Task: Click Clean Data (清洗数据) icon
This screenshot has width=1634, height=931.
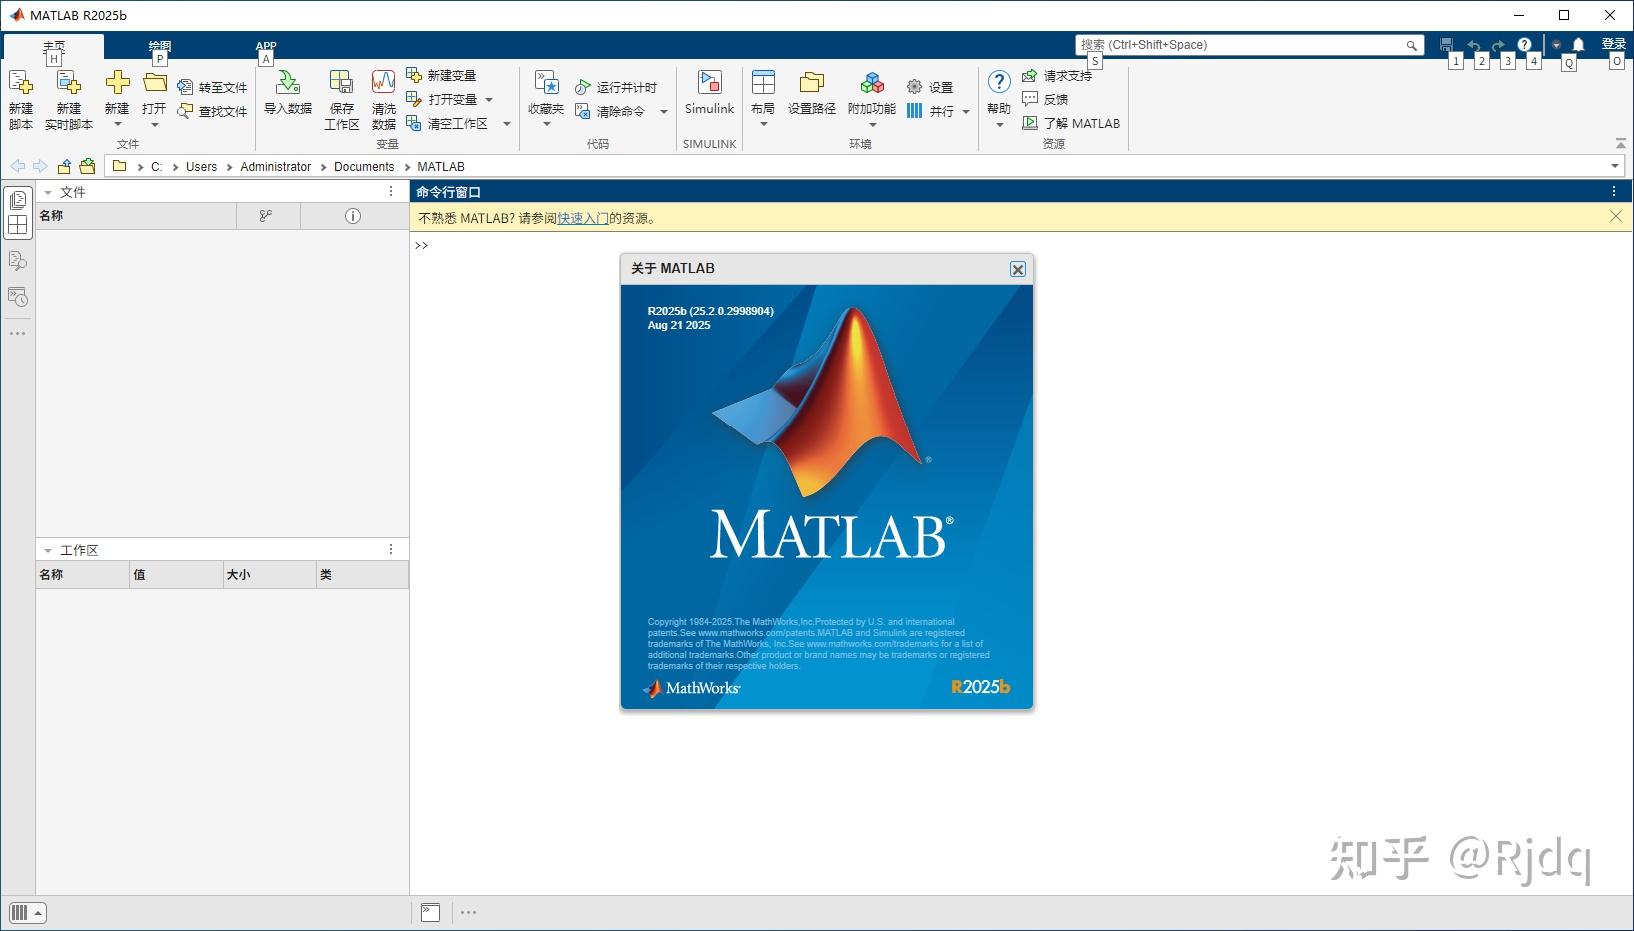Action: [x=383, y=83]
